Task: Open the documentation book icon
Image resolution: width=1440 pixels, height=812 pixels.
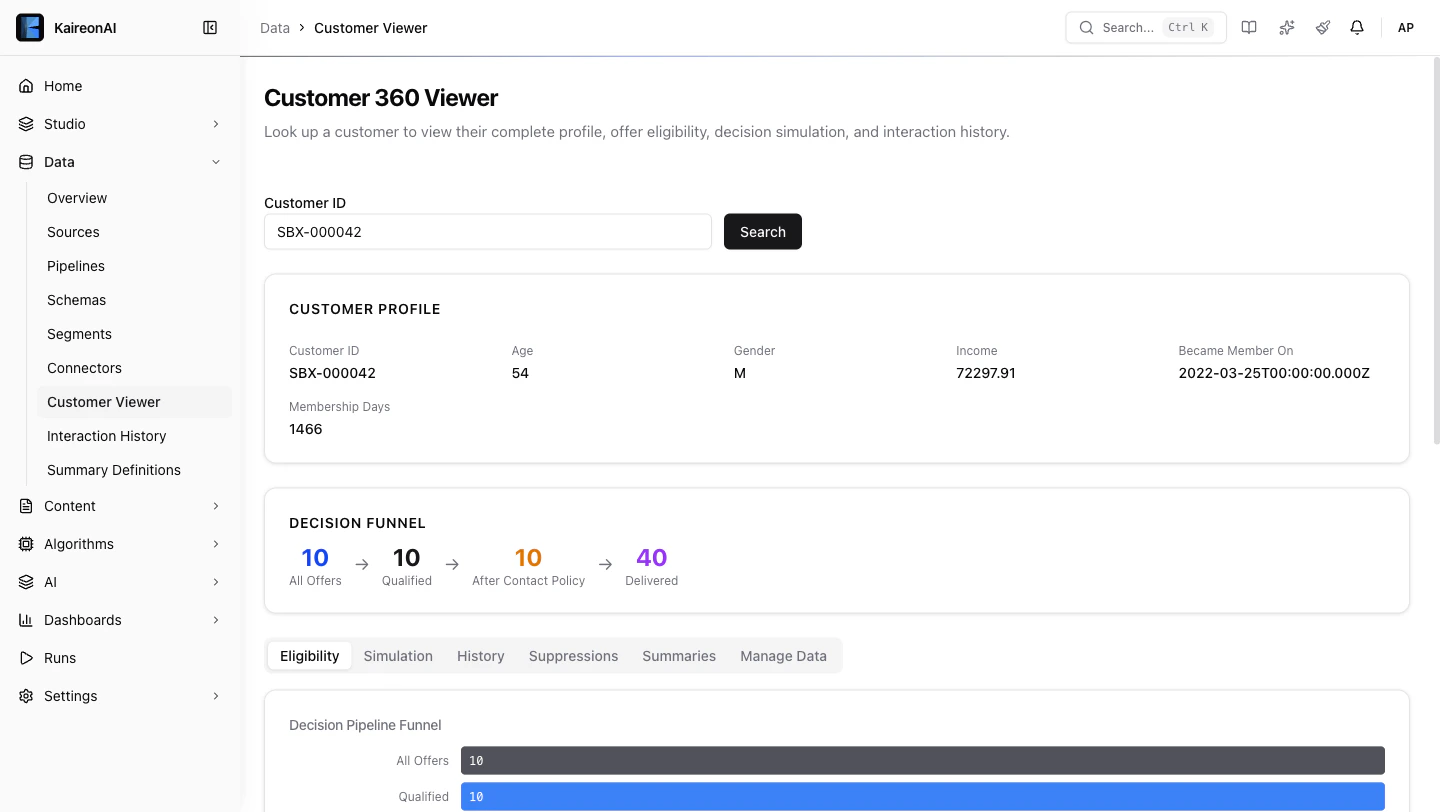Action: (1249, 27)
